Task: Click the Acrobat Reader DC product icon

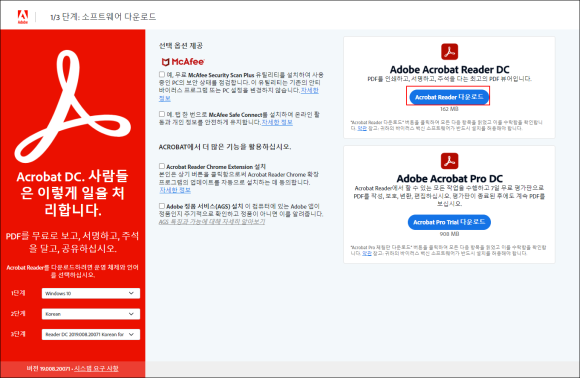Action: pyautogui.click(x=449, y=52)
